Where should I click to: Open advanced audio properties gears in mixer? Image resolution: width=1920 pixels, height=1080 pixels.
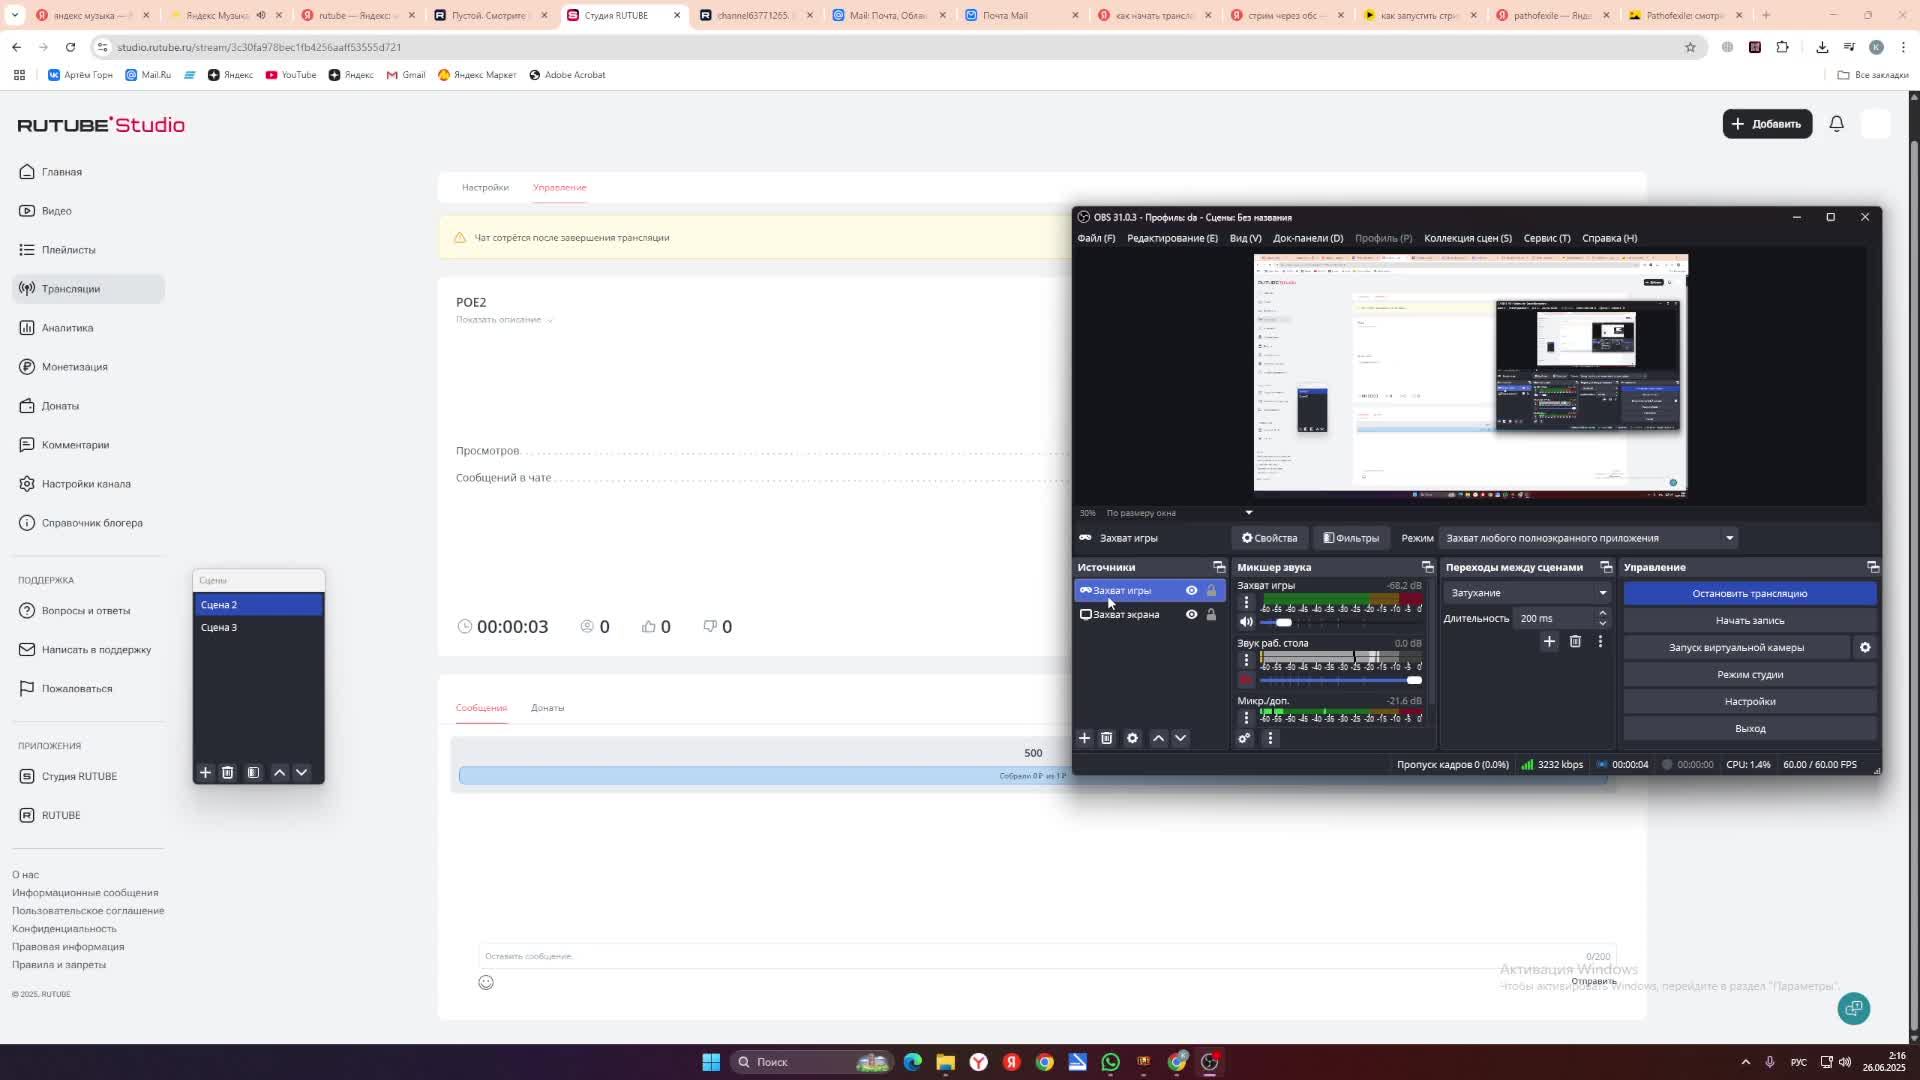pyautogui.click(x=1244, y=738)
